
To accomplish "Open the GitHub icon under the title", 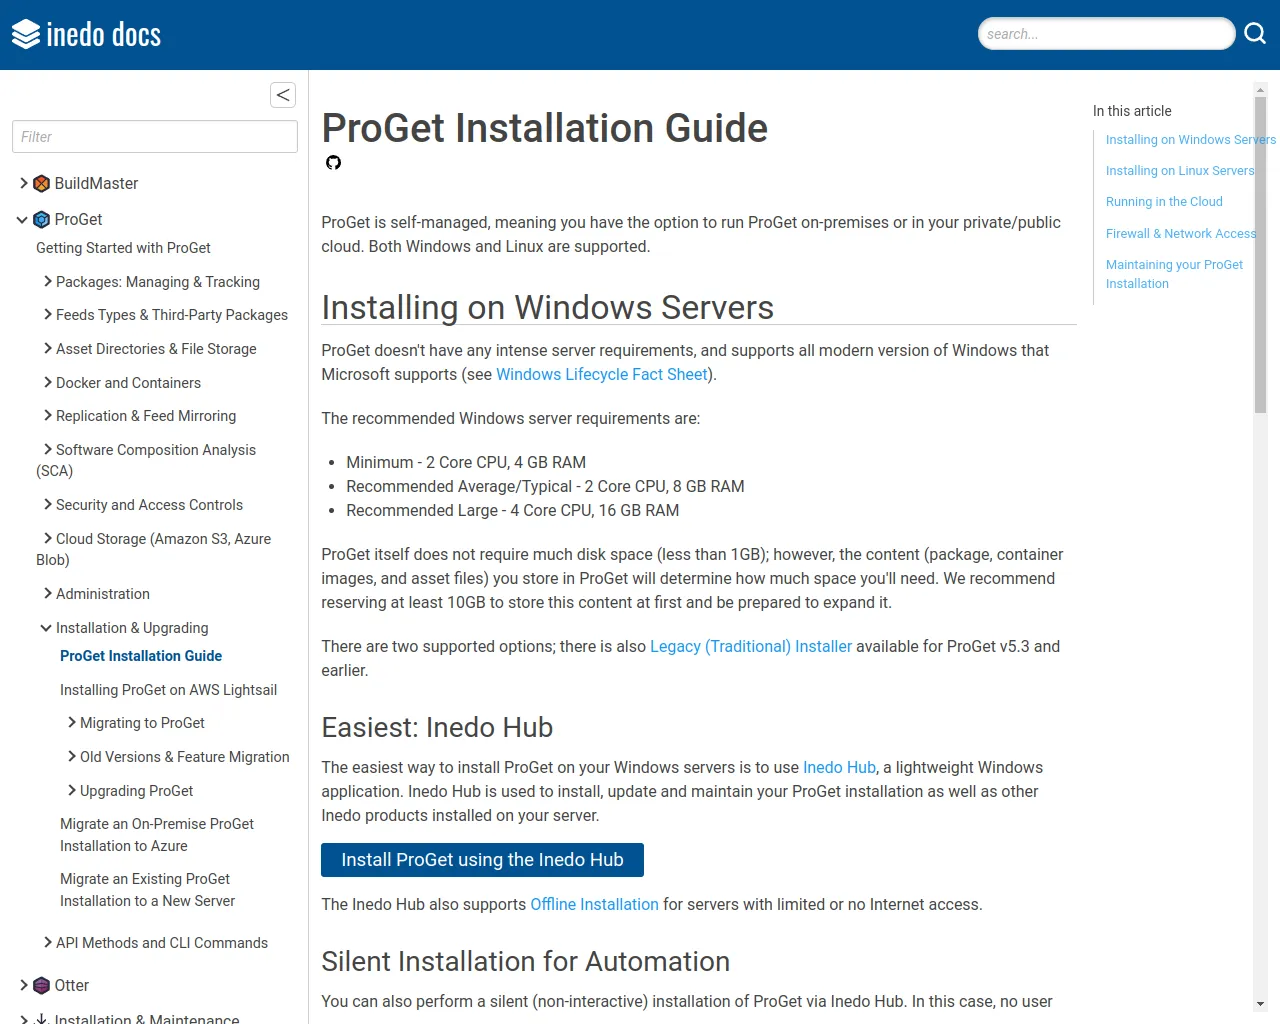I will point(334,163).
